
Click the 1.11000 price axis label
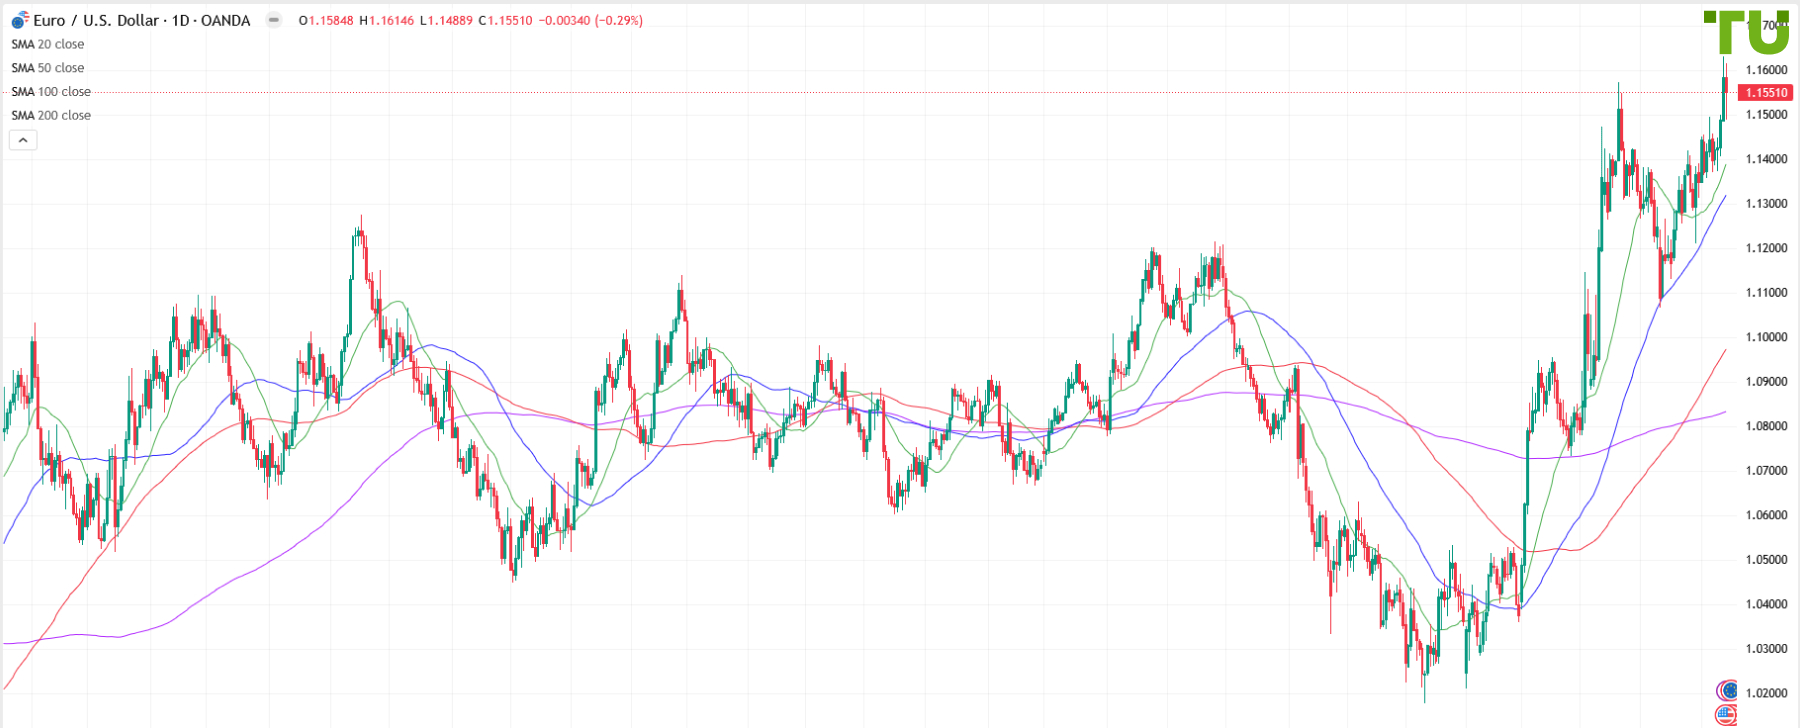1766,292
